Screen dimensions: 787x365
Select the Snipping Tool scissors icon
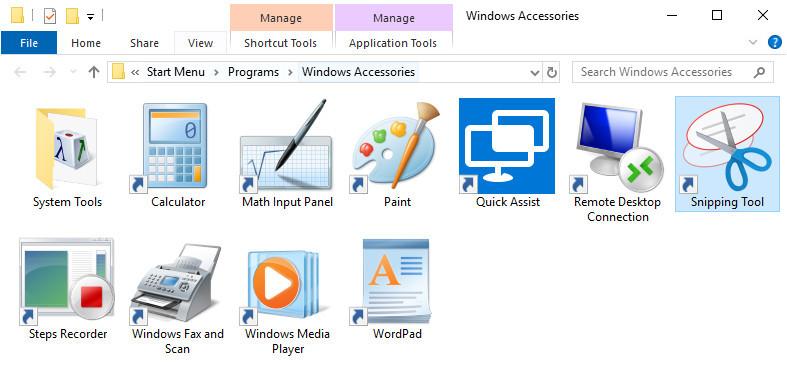(x=727, y=148)
